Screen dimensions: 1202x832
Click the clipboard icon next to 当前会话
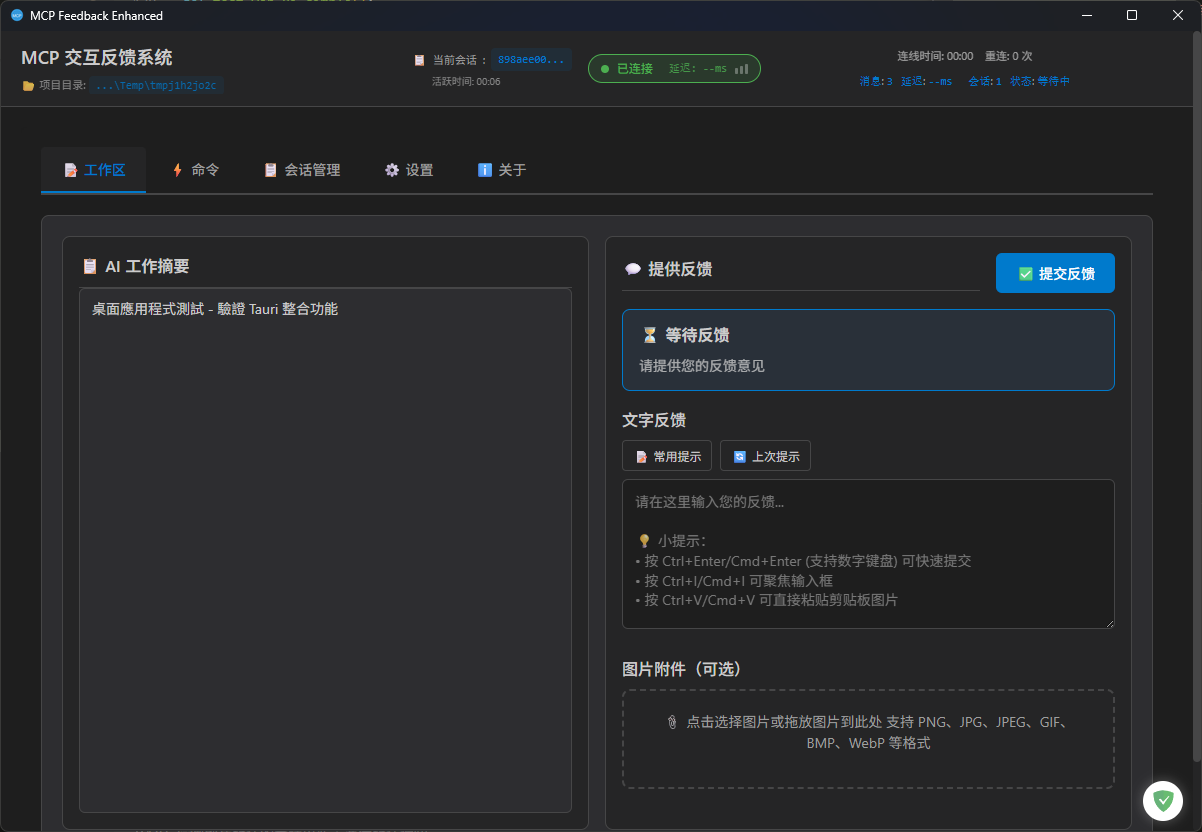click(420, 60)
